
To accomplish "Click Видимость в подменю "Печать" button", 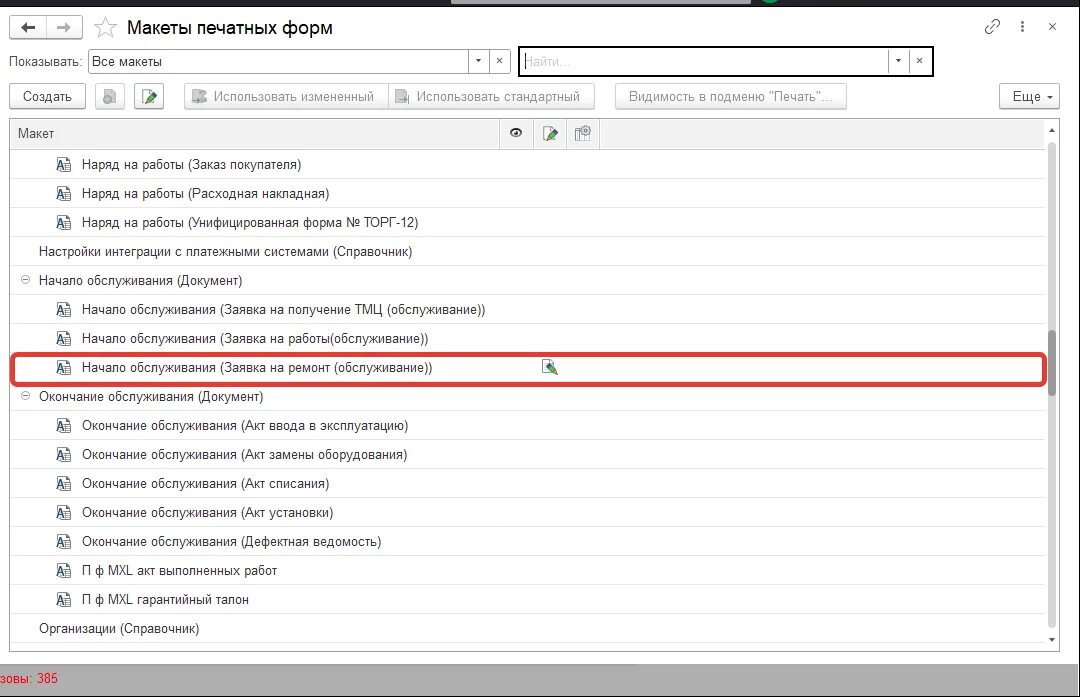I will (730, 96).
